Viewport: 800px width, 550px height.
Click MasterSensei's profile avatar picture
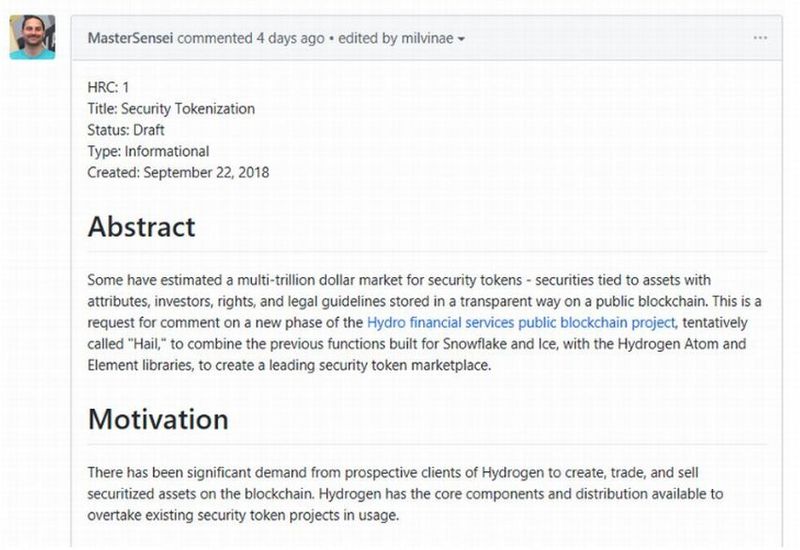(x=32, y=38)
